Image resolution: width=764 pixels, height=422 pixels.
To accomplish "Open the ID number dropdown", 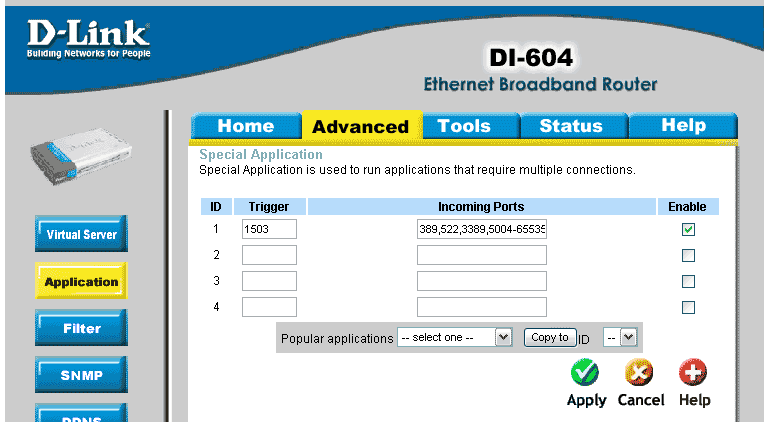I will pyautogui.click(x=620, y=337).
